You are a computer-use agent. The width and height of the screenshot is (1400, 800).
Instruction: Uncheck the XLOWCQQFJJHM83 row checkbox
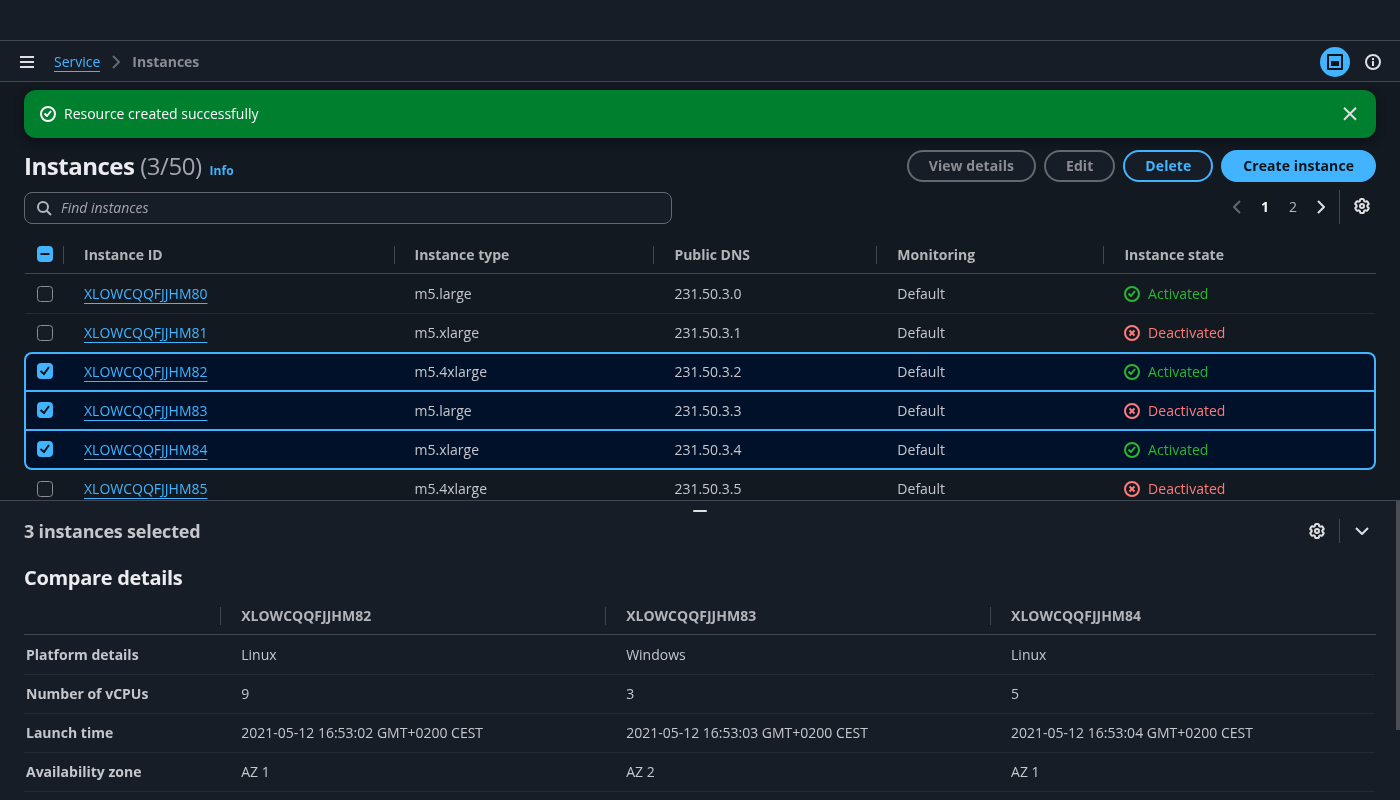point(45,410)
